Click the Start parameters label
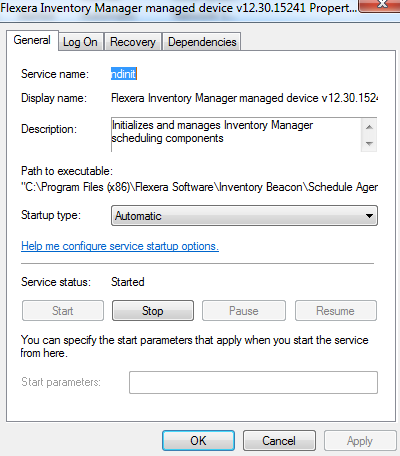 click(61, 382)
